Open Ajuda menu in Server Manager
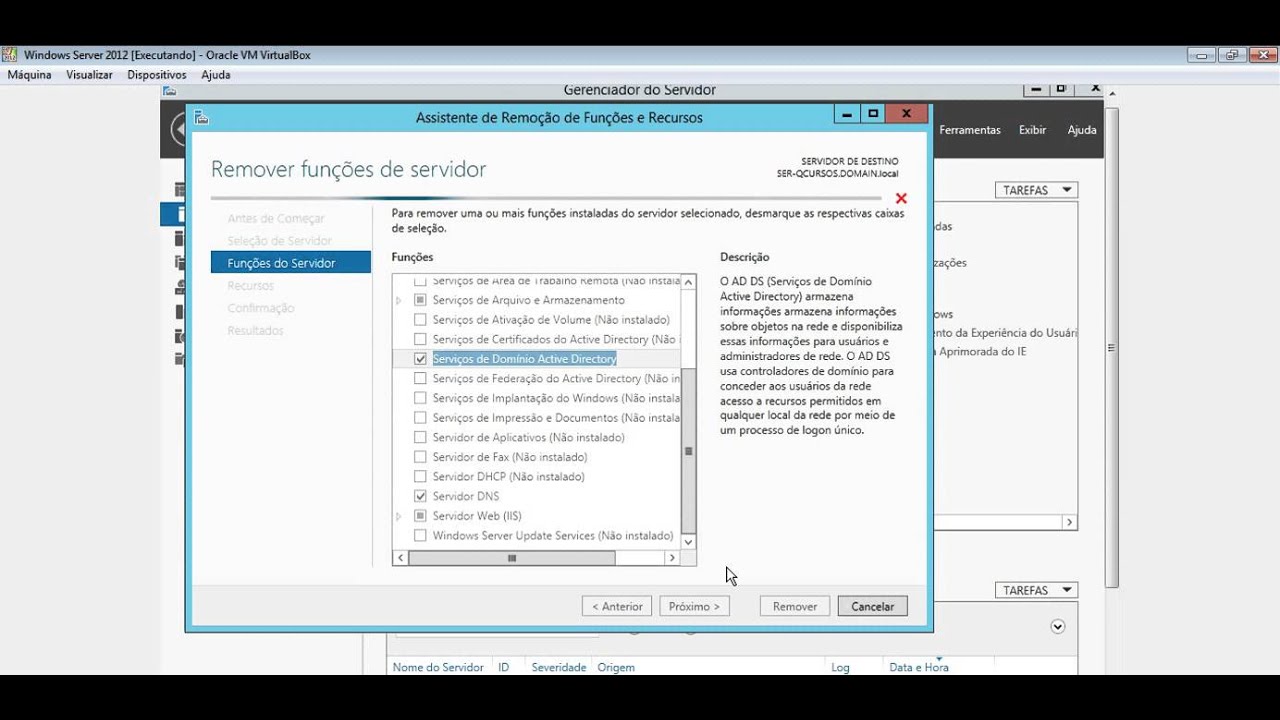 pos(1082,130)
